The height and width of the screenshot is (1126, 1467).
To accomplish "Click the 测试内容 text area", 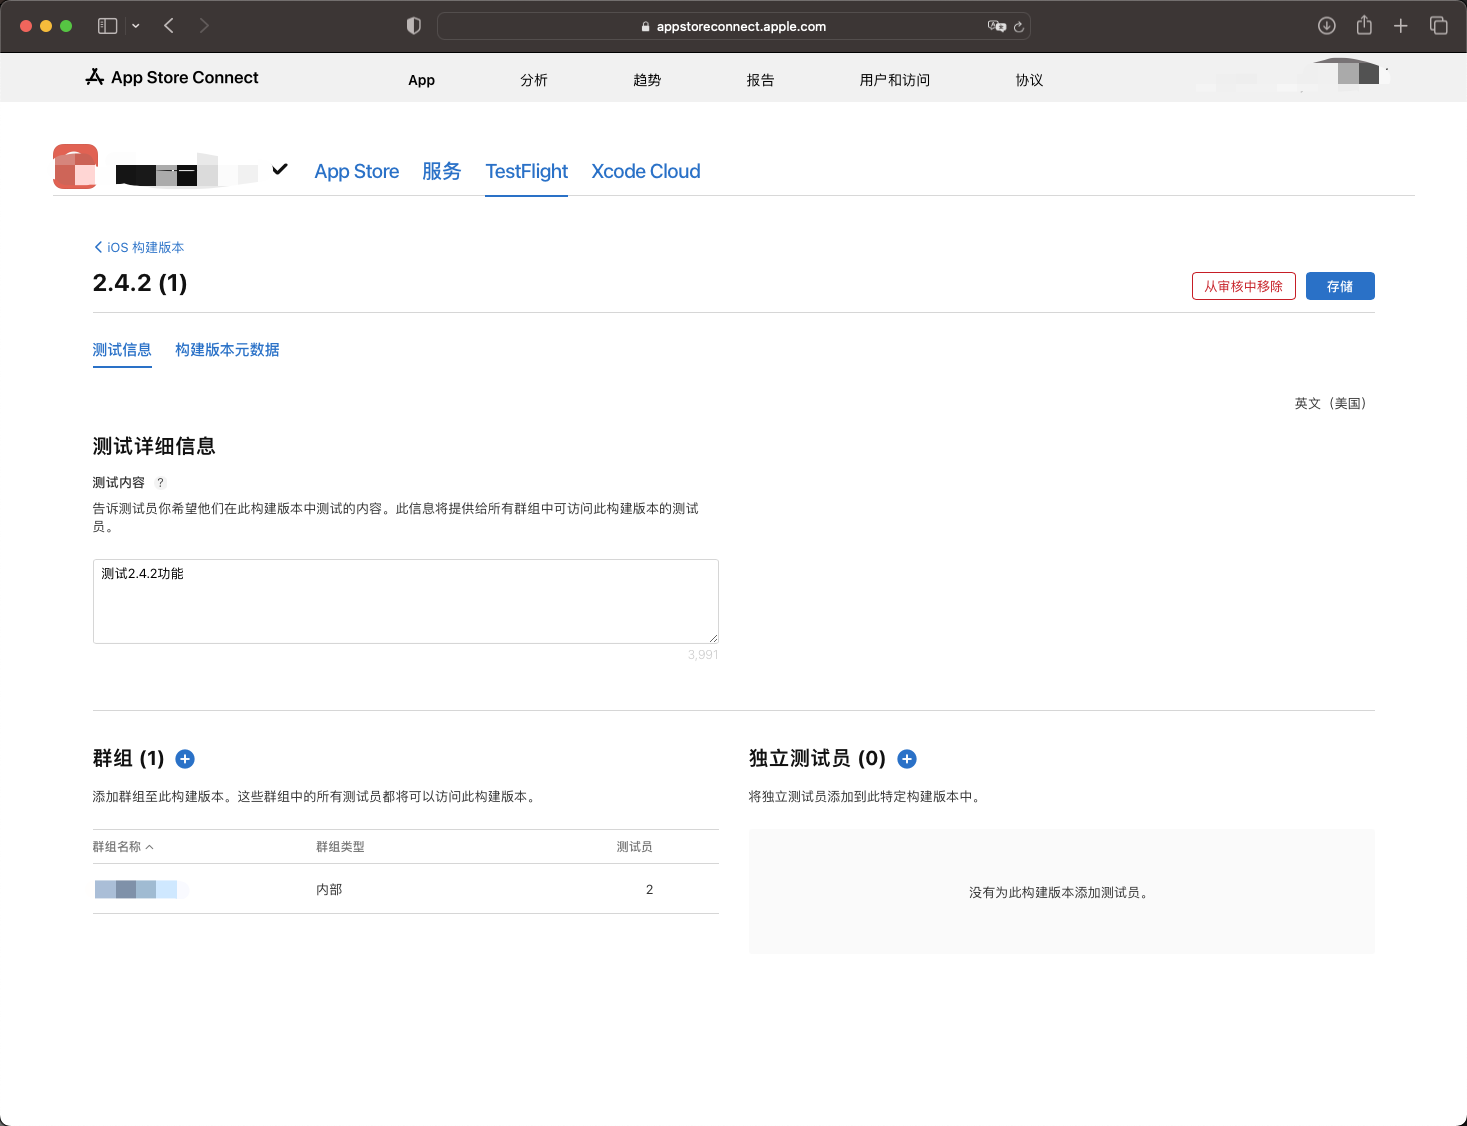I will 406,601.
